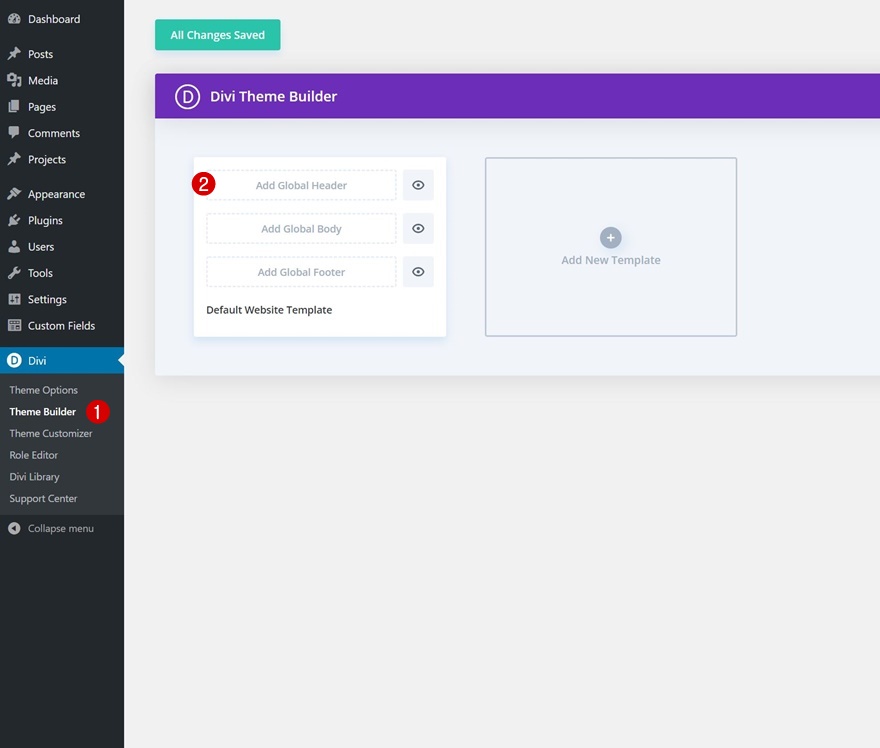Click the Default Website Template label
This screenshot has width=880, height=748.
[268, 310]
